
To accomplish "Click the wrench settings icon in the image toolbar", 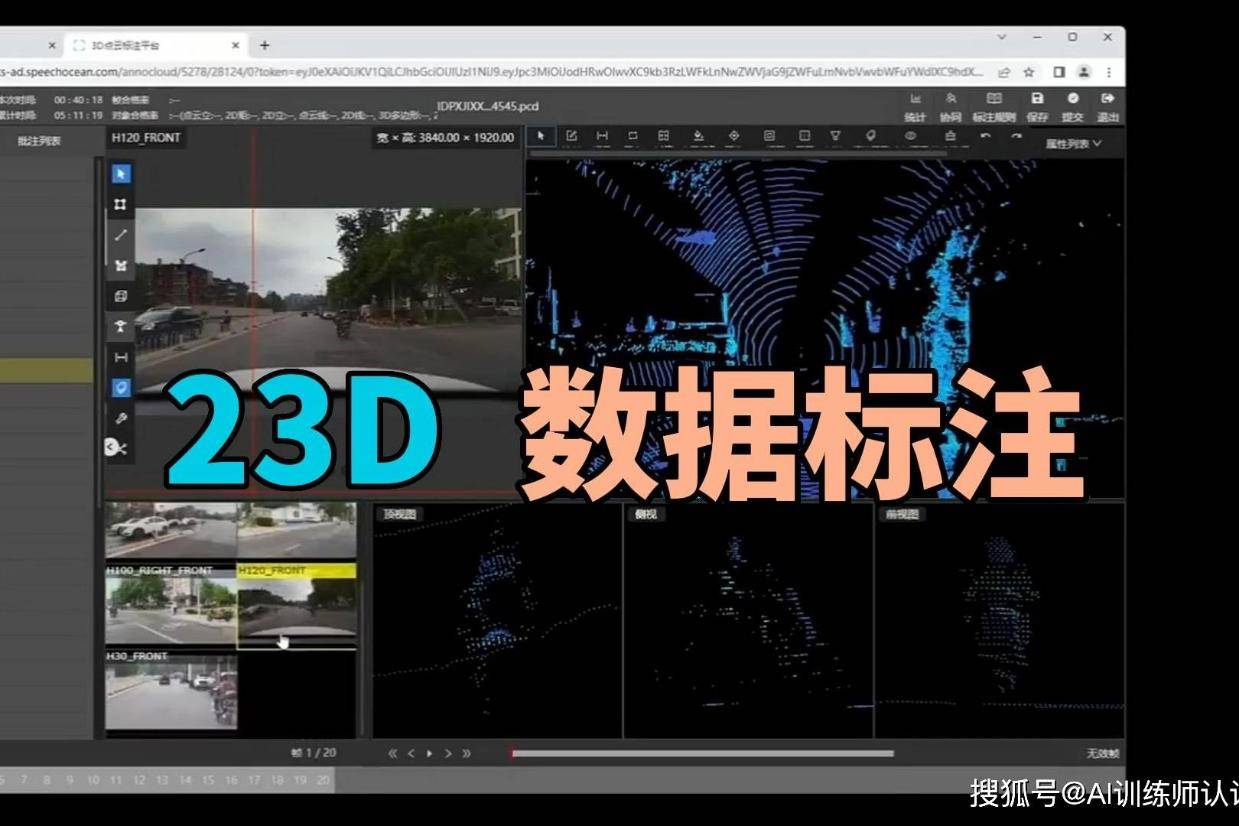I will (121, 418).
